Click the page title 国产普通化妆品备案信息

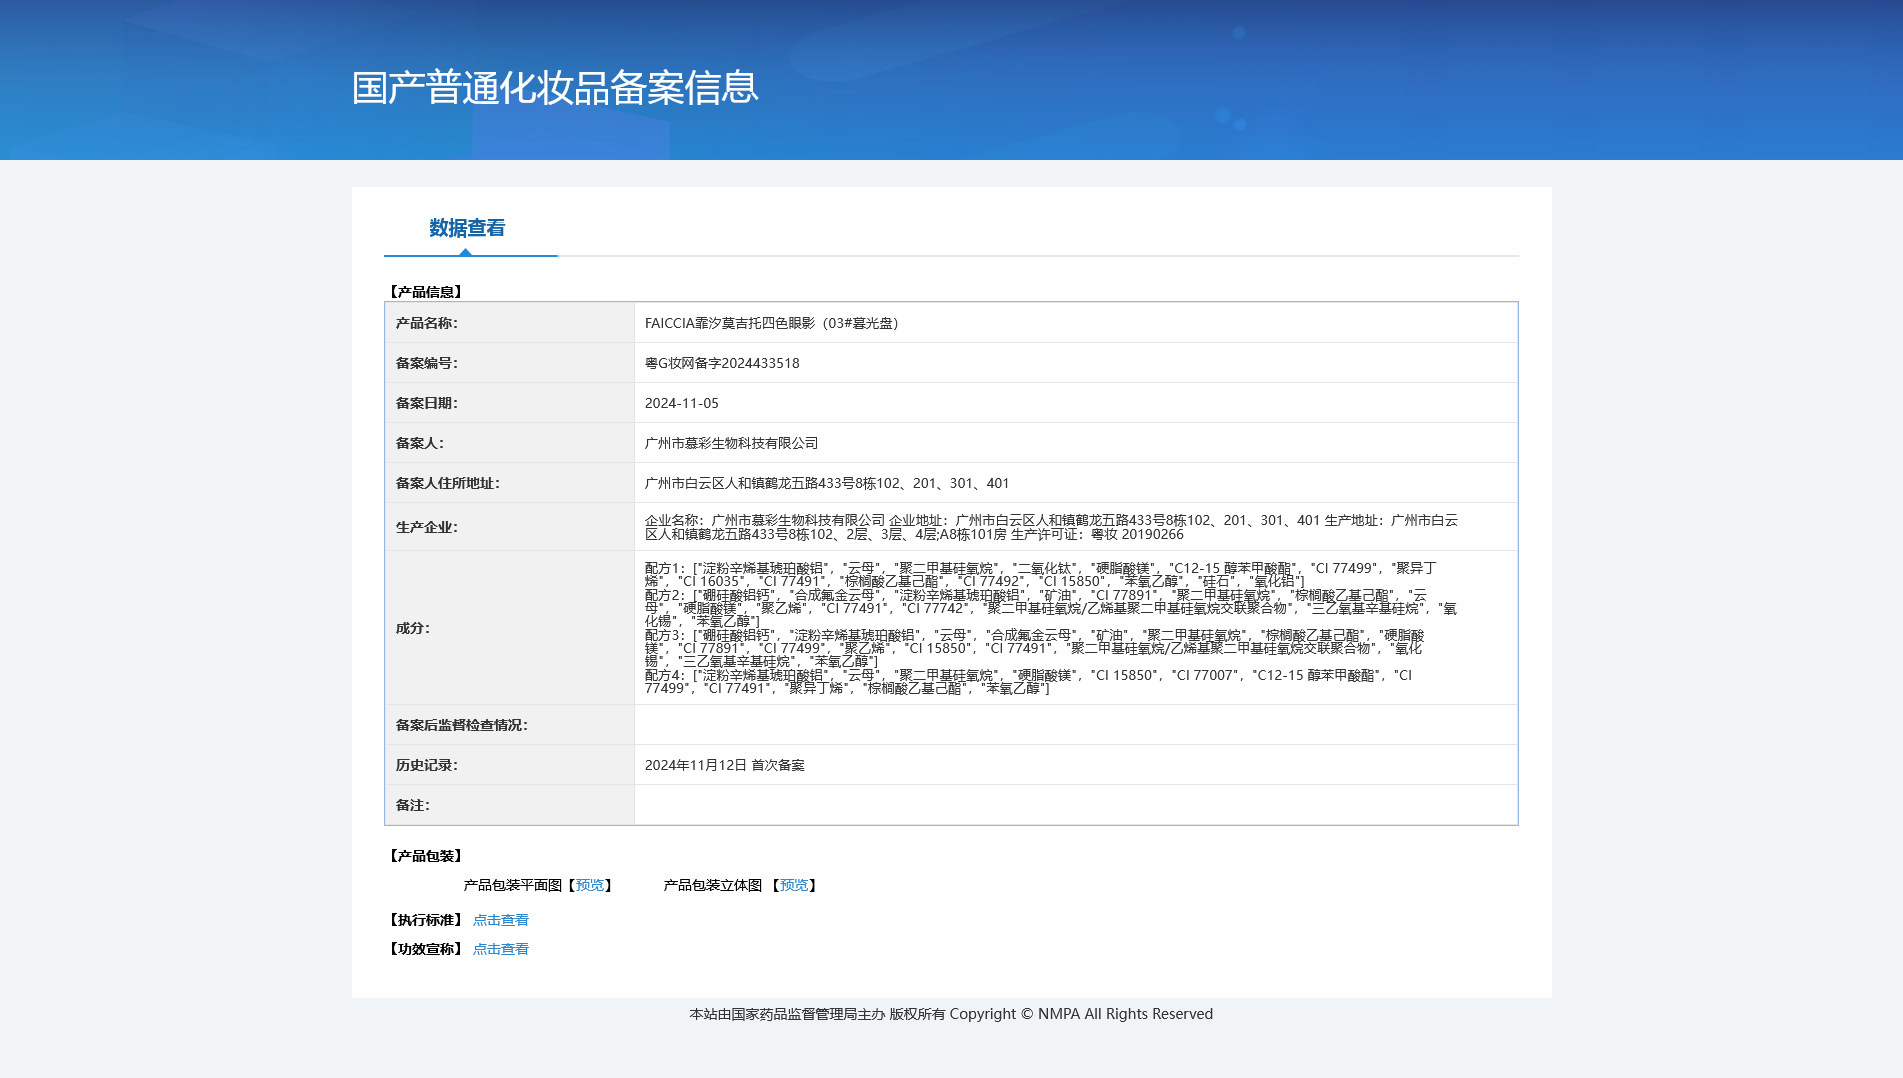tap(555, 88)
